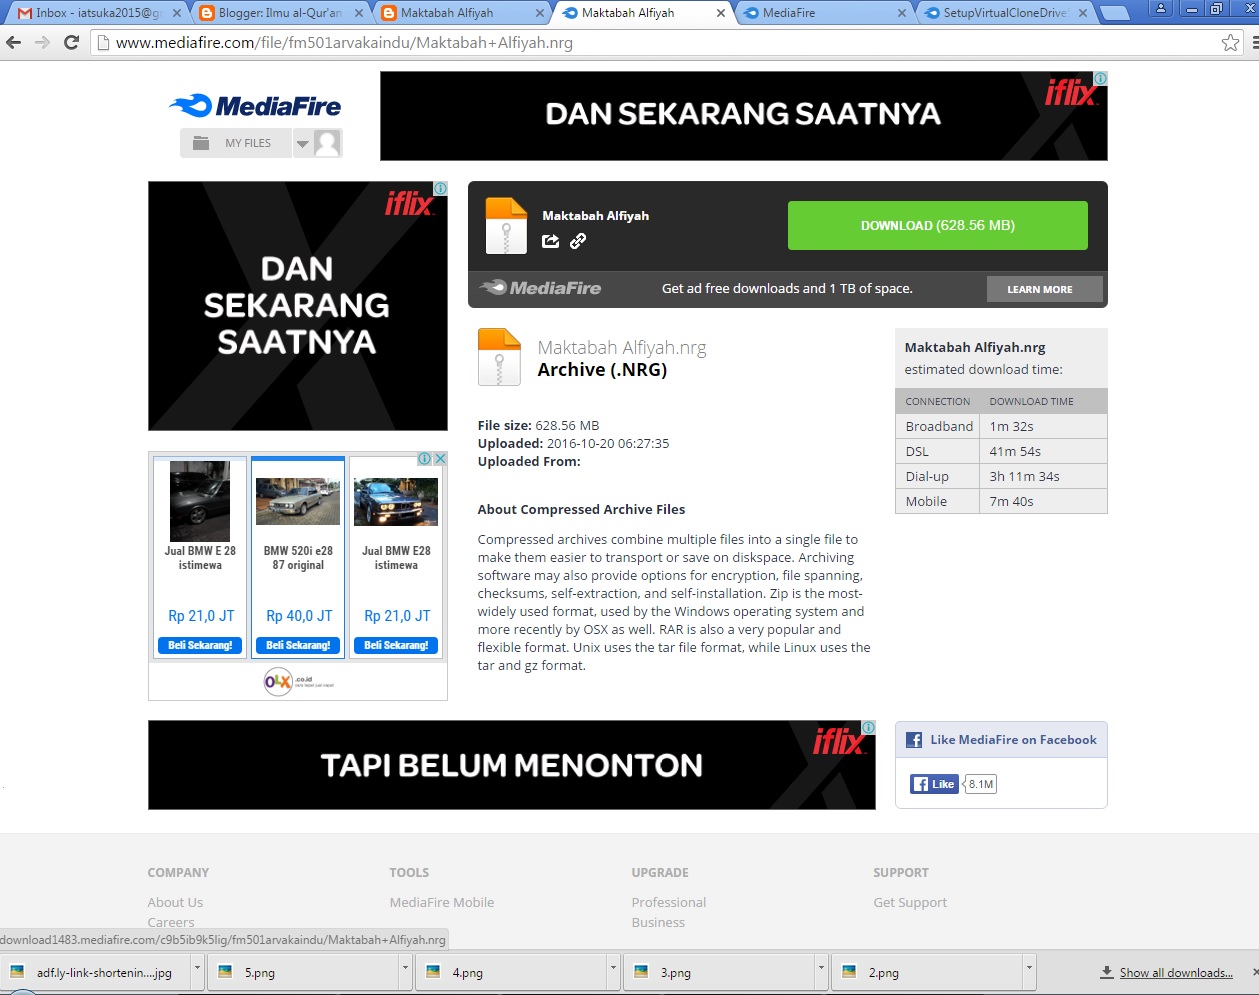
Task: Open the MediaFire Mobile footer link
Action: (x=442, y=902)
